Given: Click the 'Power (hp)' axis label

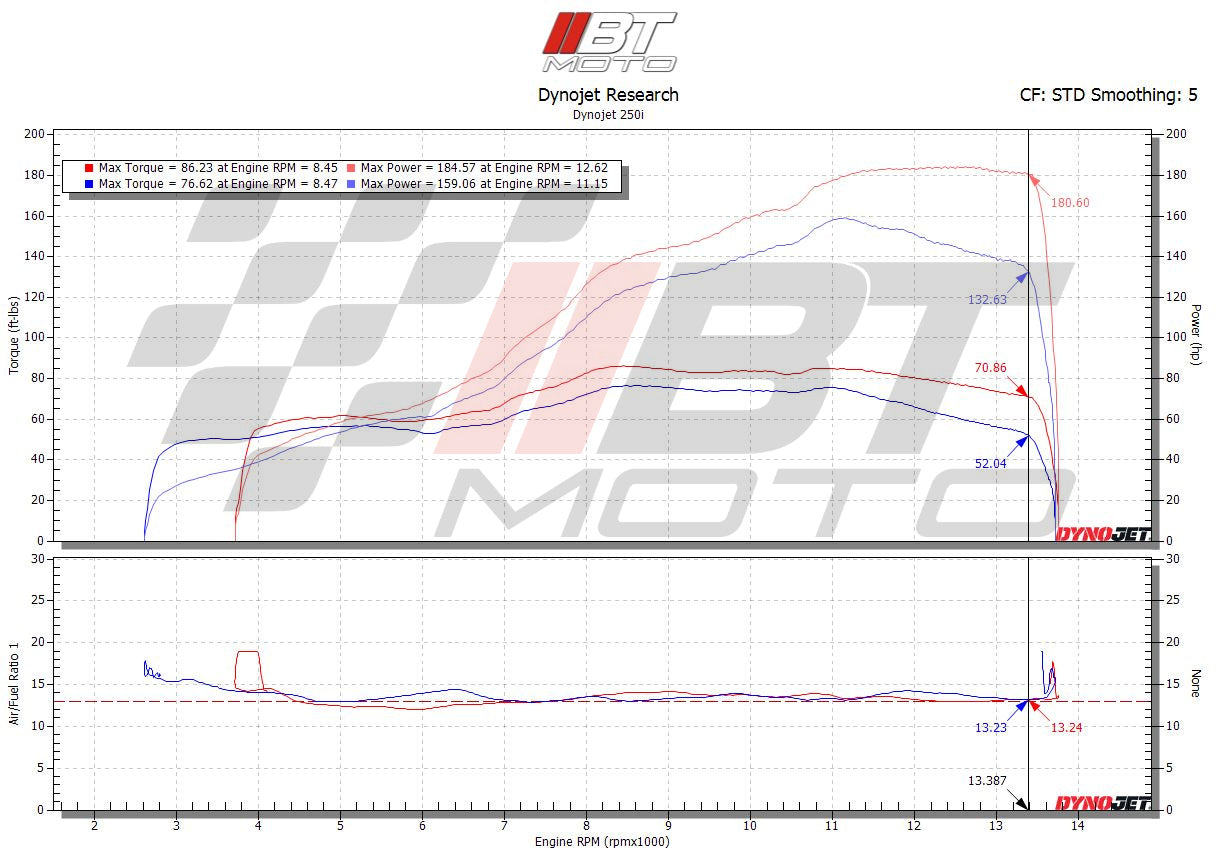Looking at the screenshot, I should pos(1196,335).
